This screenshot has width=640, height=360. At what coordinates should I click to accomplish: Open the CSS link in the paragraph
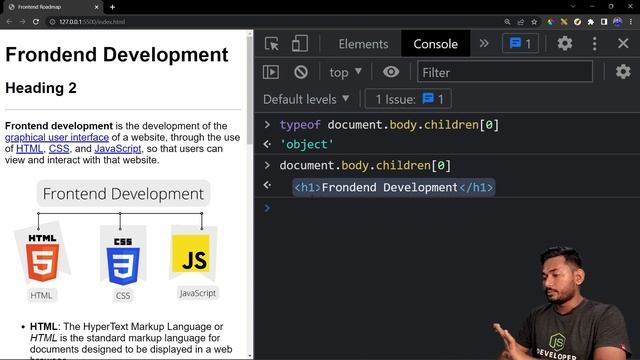tap(59, 149)
